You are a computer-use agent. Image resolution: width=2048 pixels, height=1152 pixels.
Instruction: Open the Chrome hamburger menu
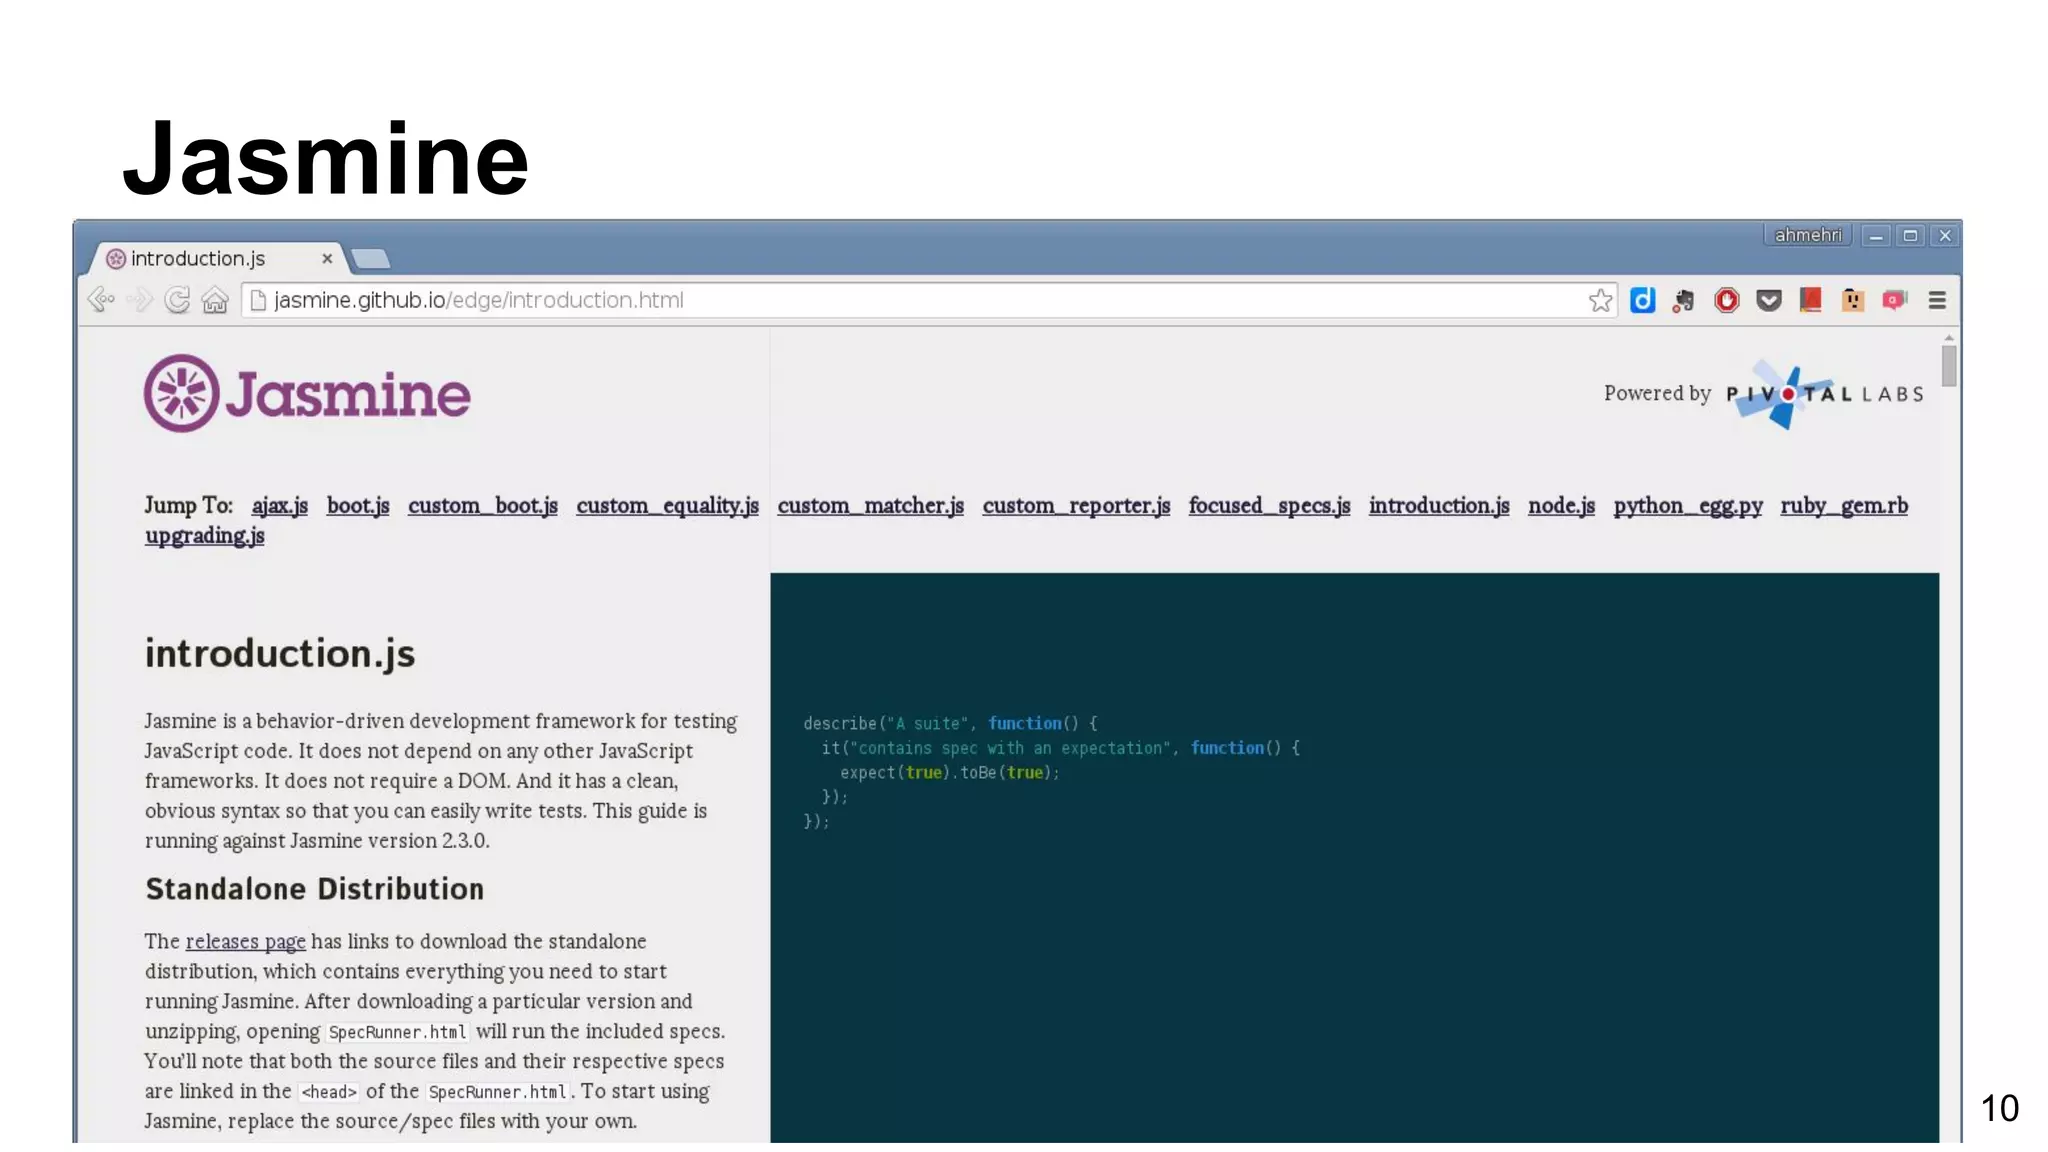pos(1937,300)
